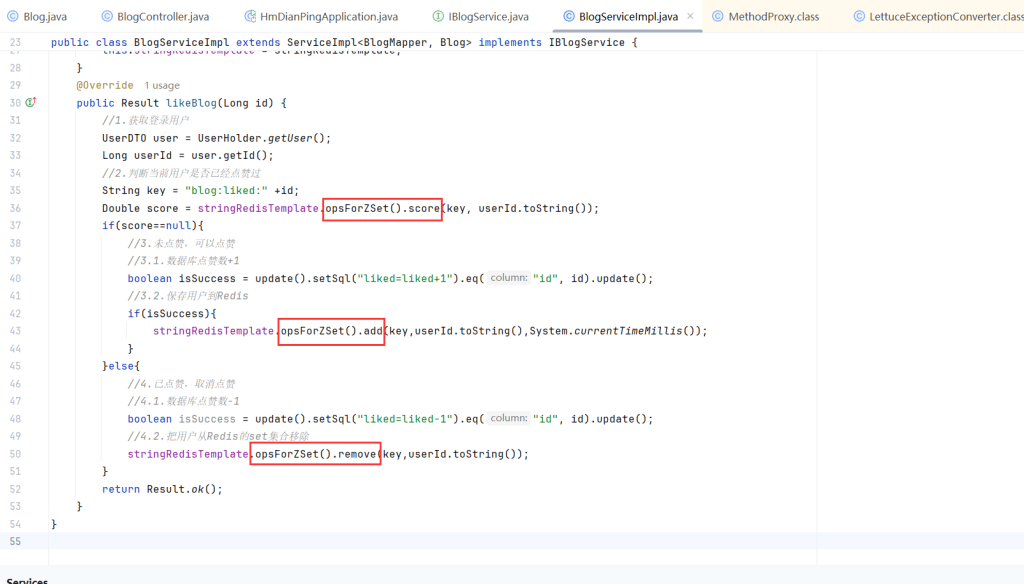The image size is (1024, 584).
Task: Click the IBlogService.java interface icon
Action: click(x=439, y=17)
